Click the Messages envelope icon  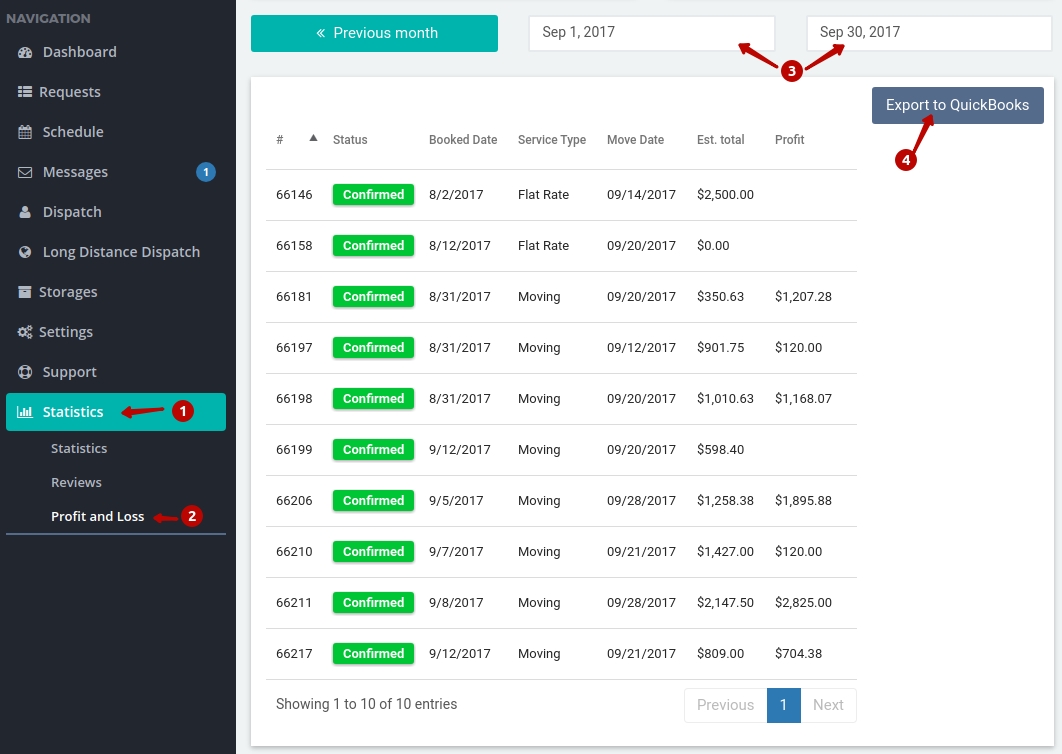[x=25, y=172]
